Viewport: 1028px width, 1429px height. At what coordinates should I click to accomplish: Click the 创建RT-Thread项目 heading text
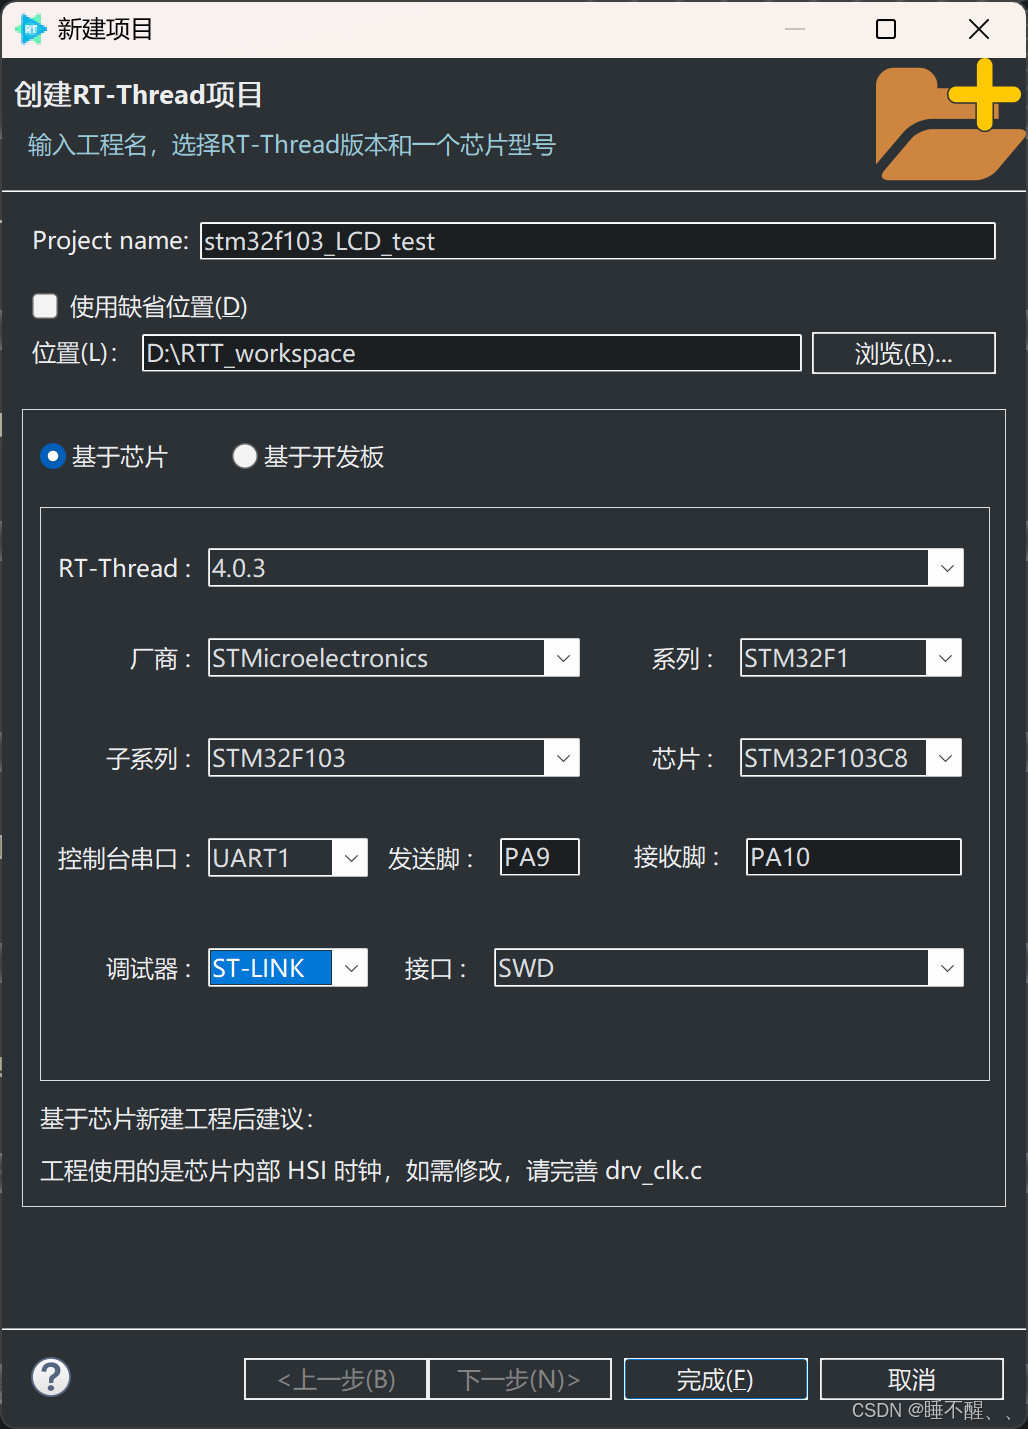[139, 95]
